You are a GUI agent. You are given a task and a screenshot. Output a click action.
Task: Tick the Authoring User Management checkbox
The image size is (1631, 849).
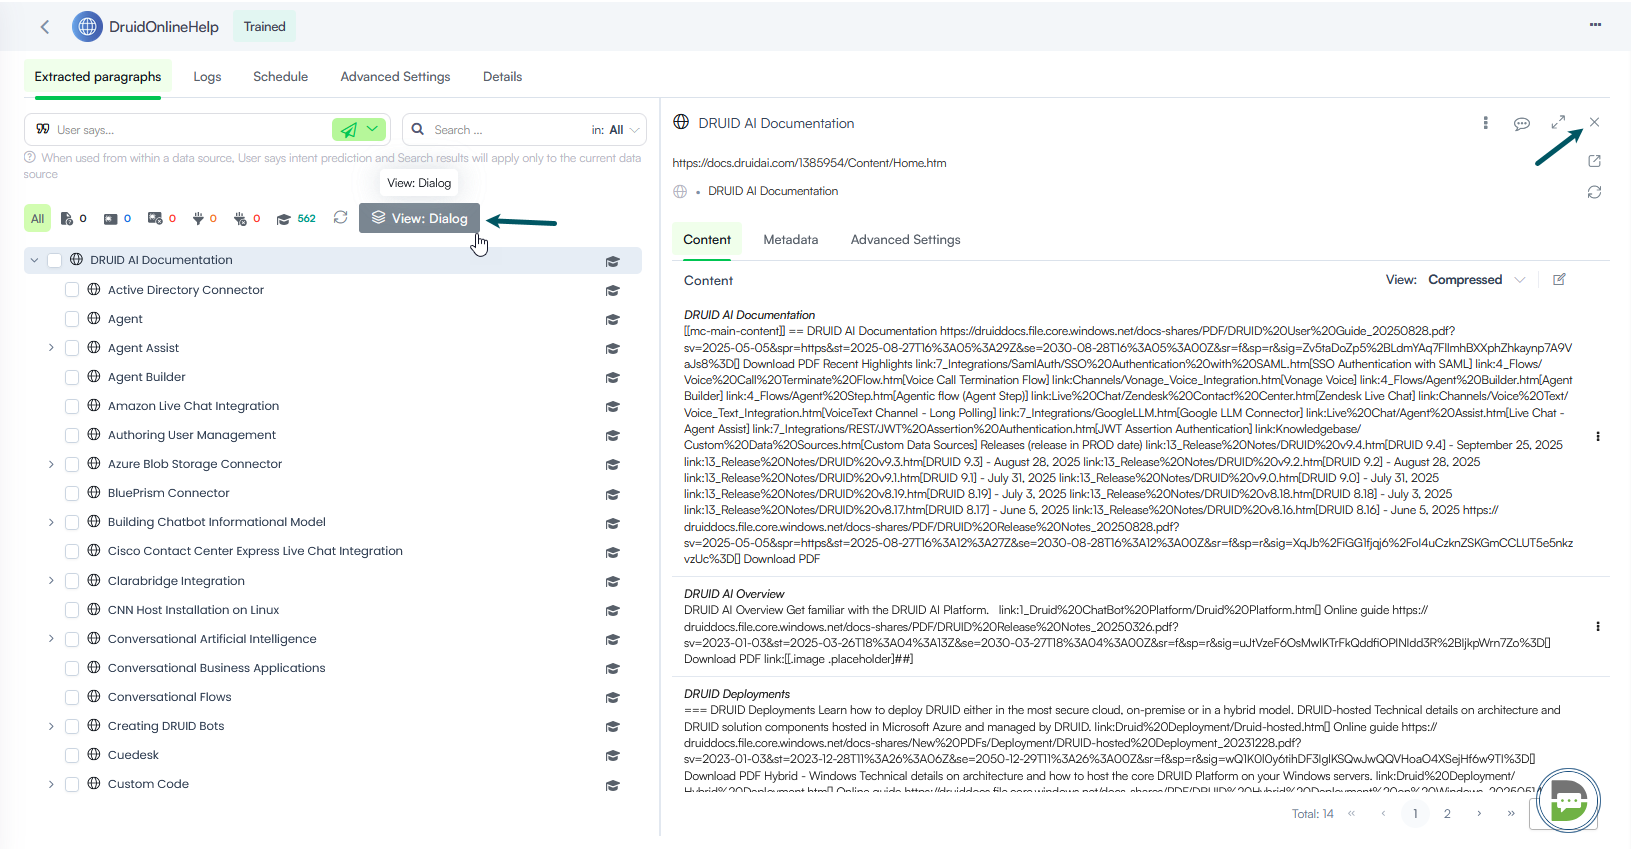72,435
